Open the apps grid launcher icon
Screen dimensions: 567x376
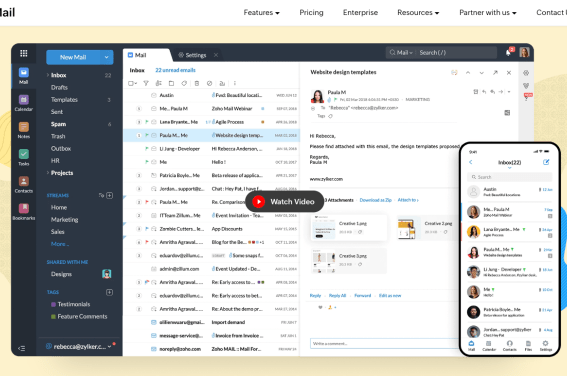tap(24, 54)
